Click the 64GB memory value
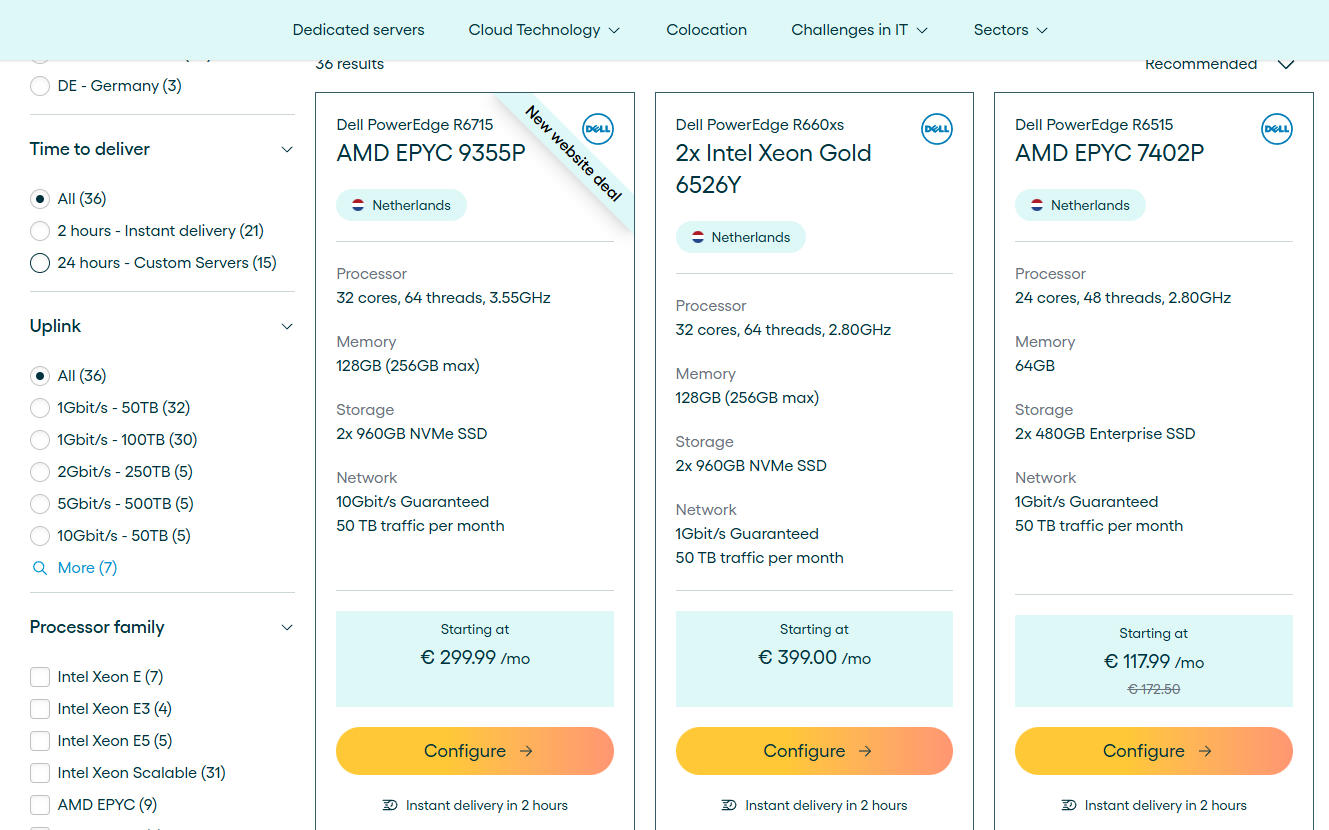Viewport: 1329px width, 830px height. [1035, 366]
